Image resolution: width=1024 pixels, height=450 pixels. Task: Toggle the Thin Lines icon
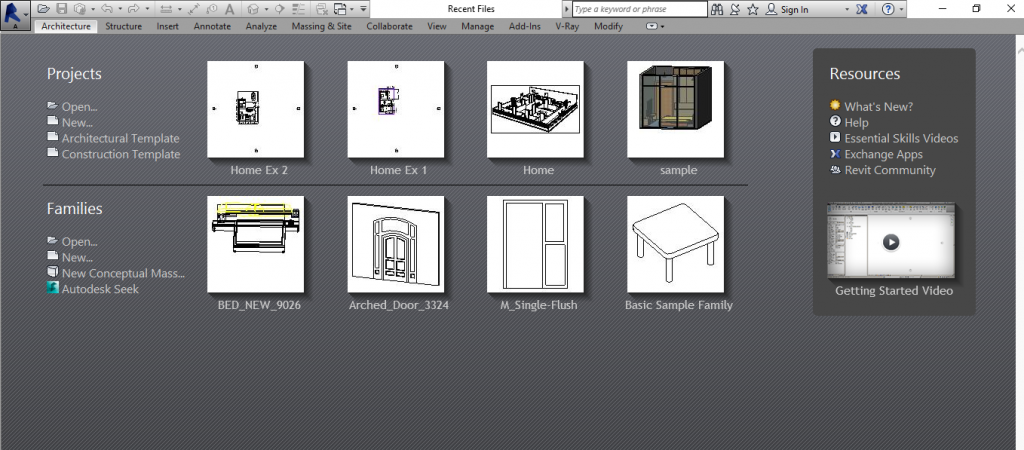coord(298,9)
